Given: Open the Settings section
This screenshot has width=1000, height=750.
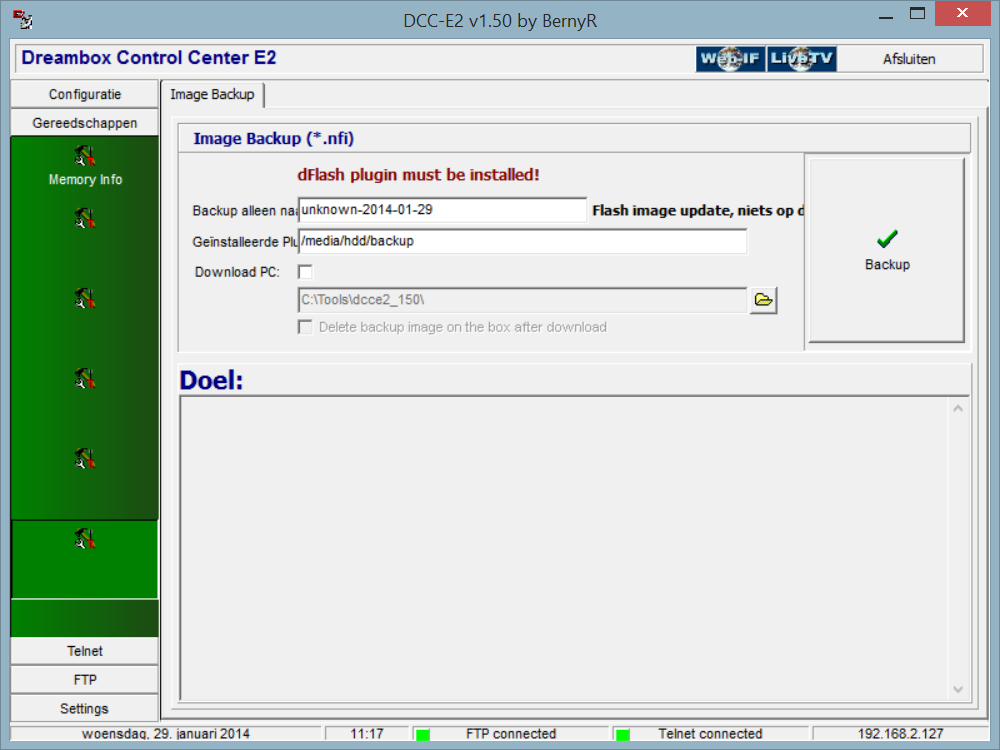Looking at the screenshot, I should coord(85,709).
